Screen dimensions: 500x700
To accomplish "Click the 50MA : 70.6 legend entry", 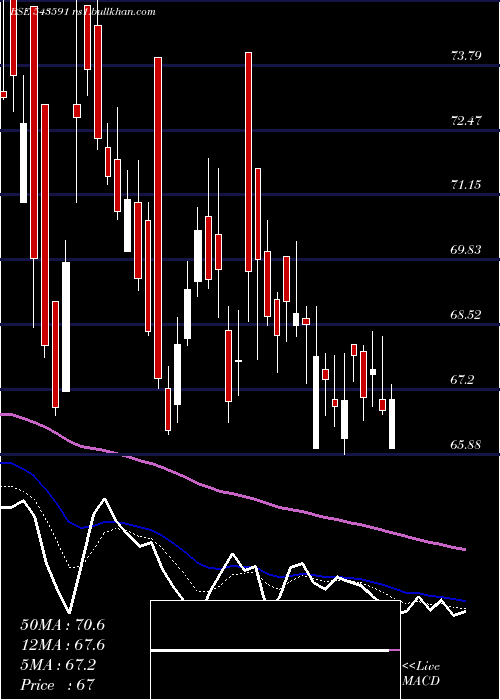I will click(62, 625).
